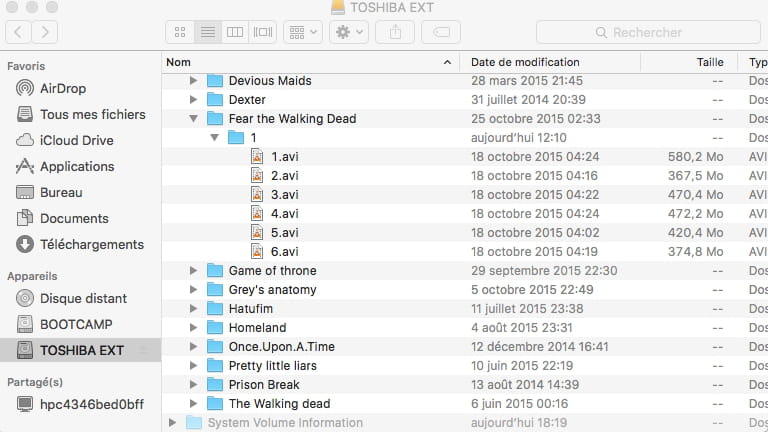Sort by Nom column header

coord(311,62)
